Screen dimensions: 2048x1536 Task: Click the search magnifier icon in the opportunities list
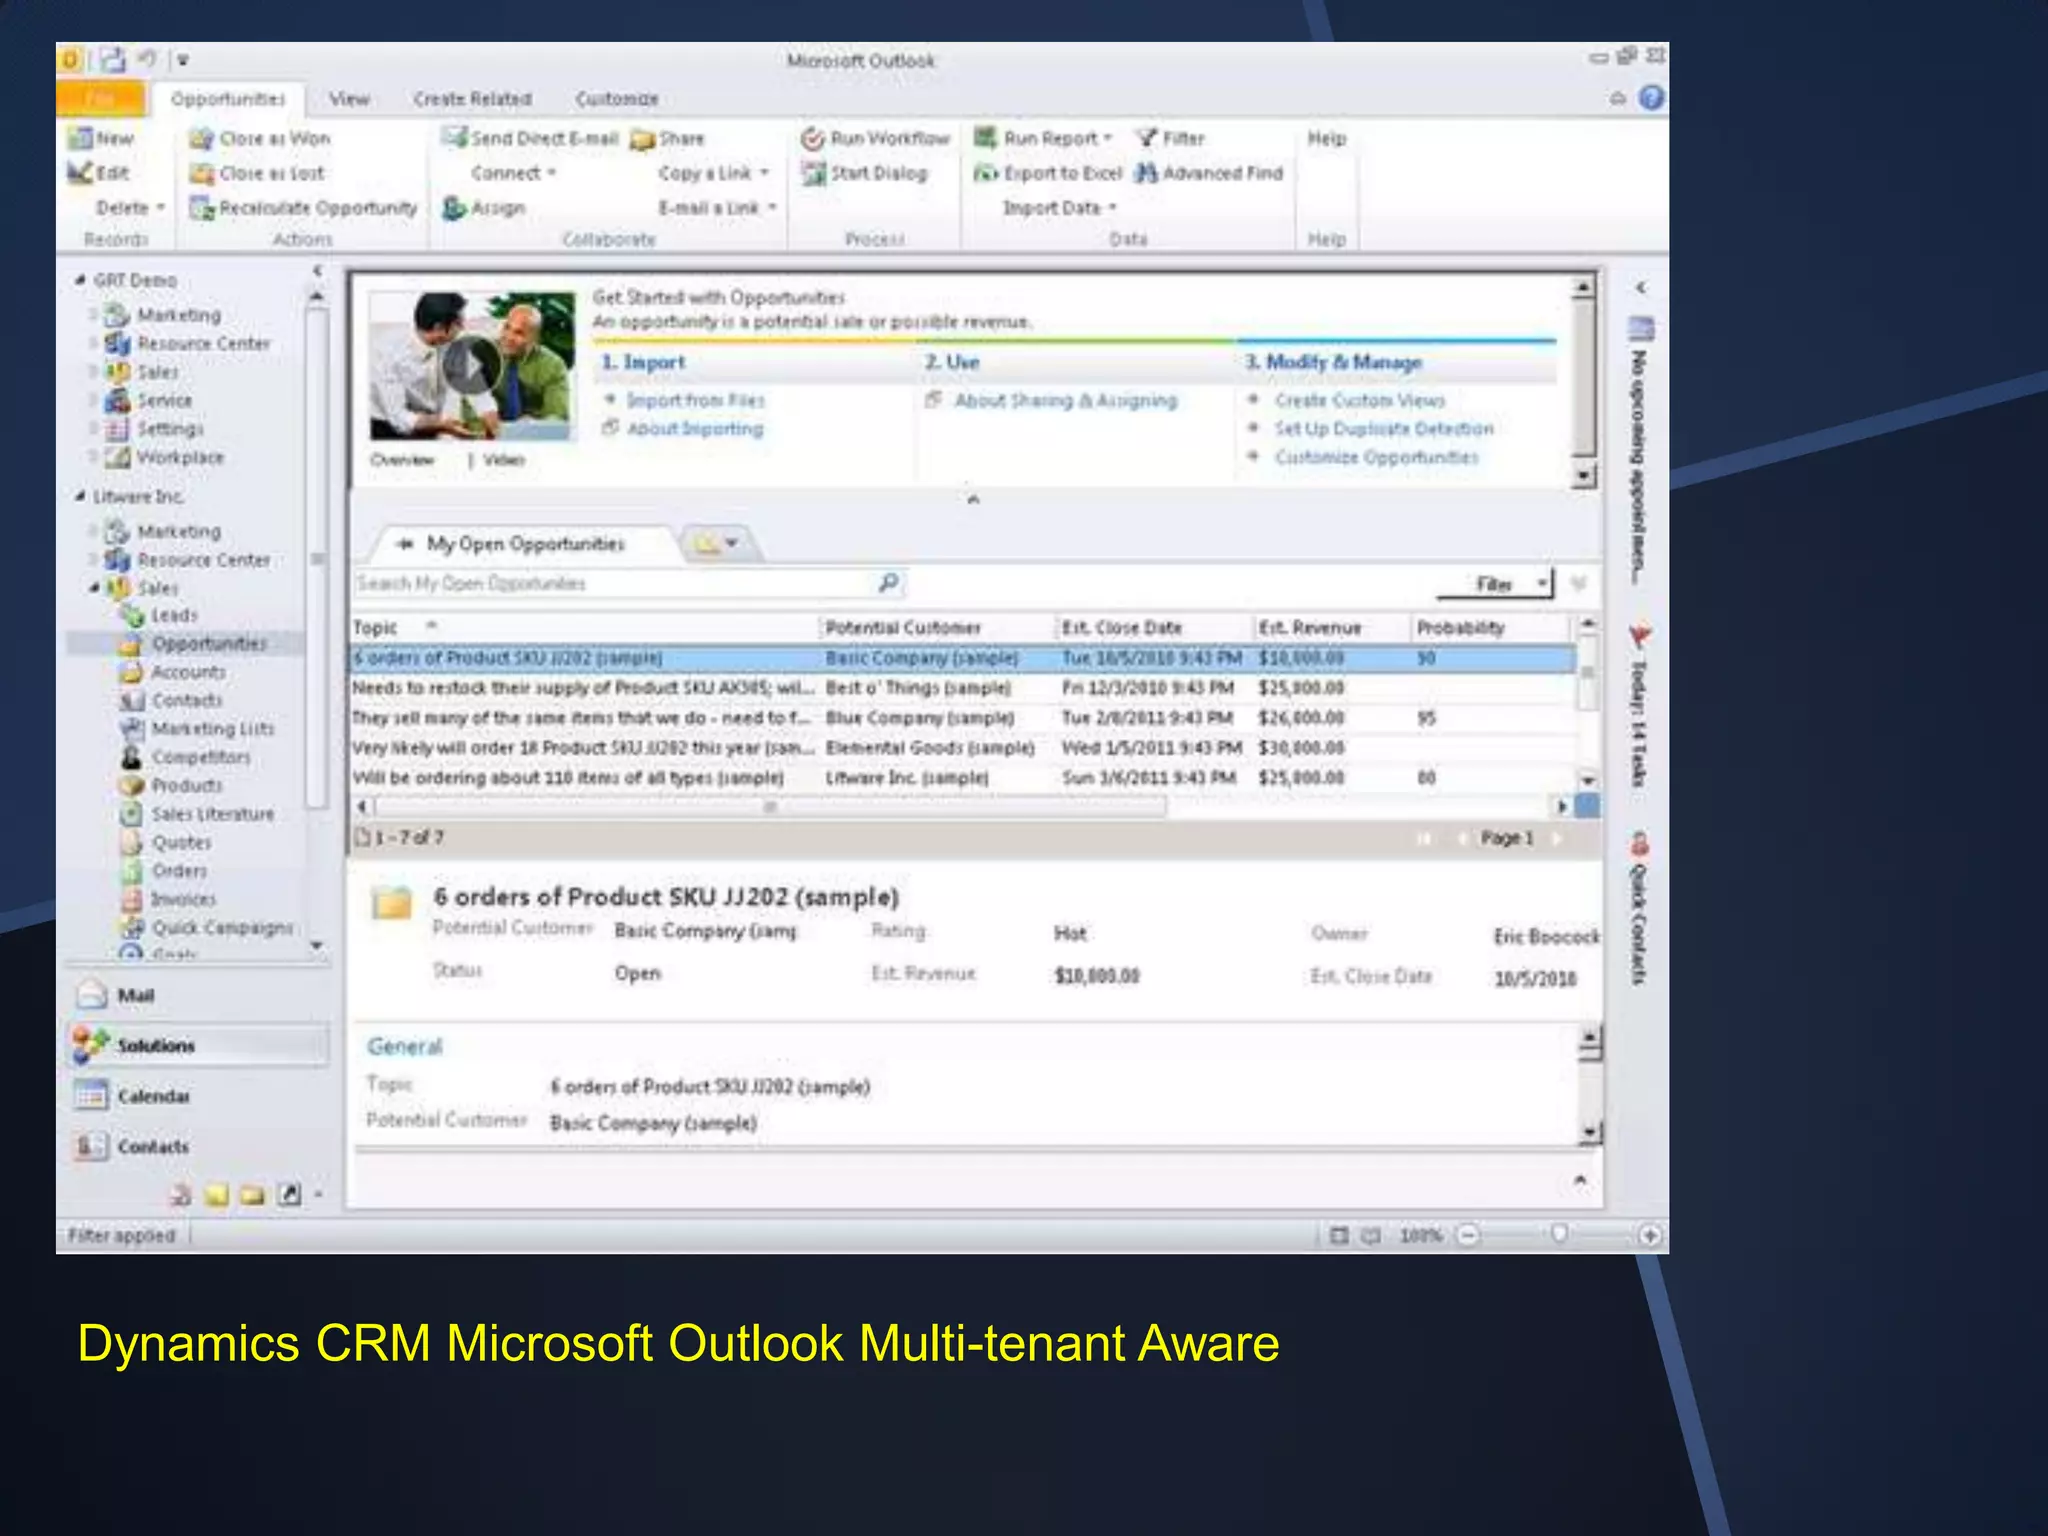tap(887, 582)
